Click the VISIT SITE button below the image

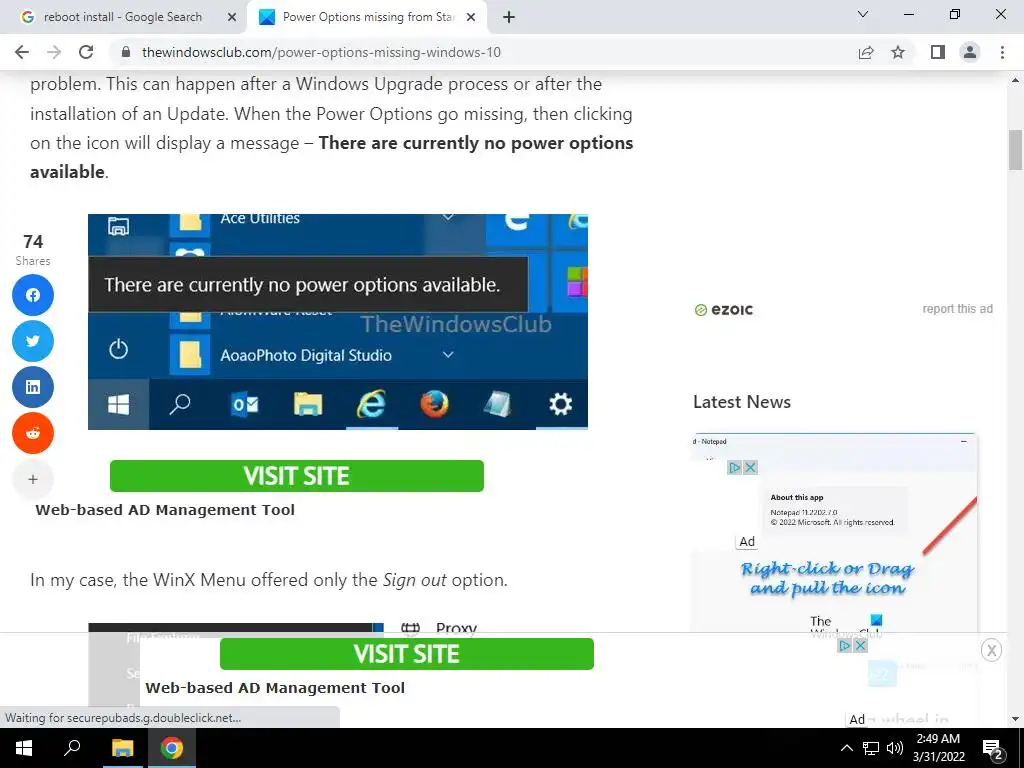[296, 476]
